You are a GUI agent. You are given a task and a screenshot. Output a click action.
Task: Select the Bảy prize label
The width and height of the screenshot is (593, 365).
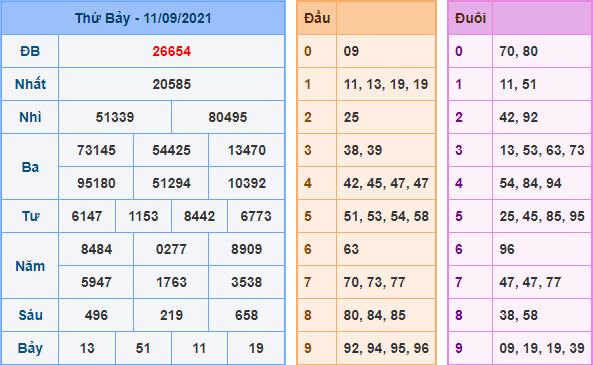tap(30, 348)
